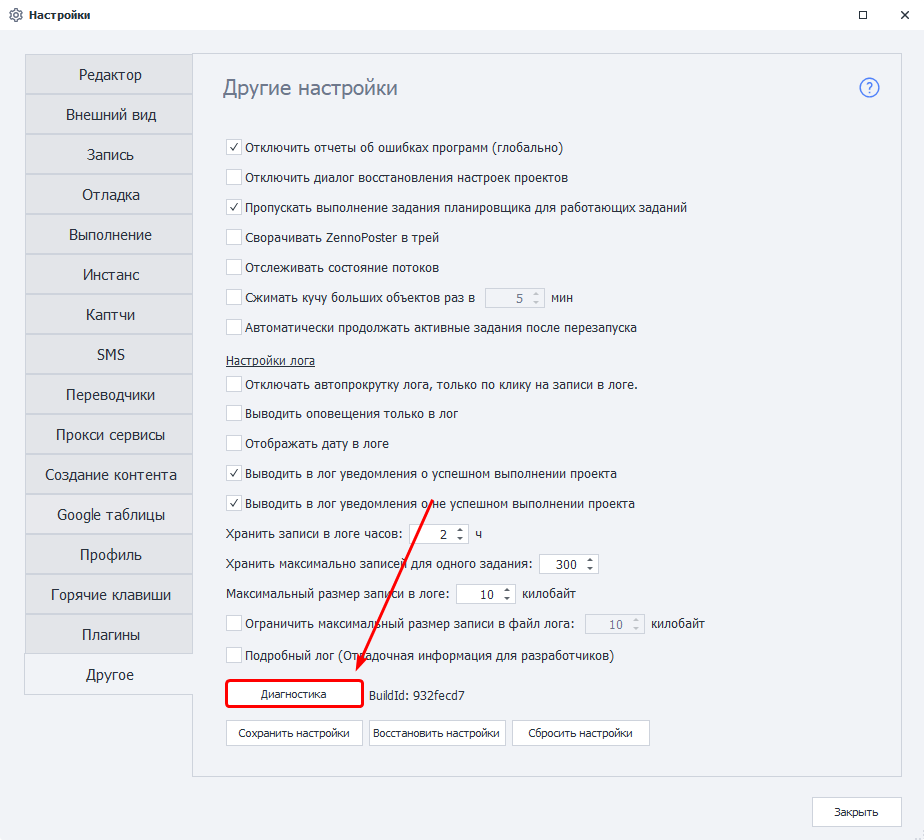Click the Закрыть button

click(856, 811)
